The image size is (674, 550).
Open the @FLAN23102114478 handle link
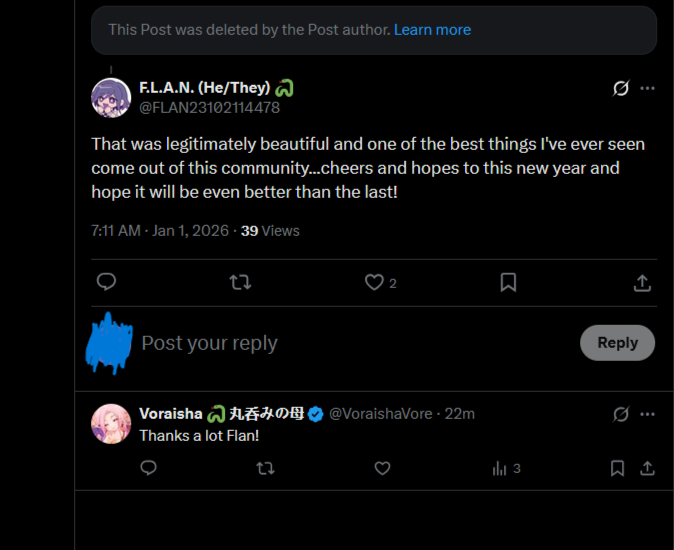click(x=209, y=107)
